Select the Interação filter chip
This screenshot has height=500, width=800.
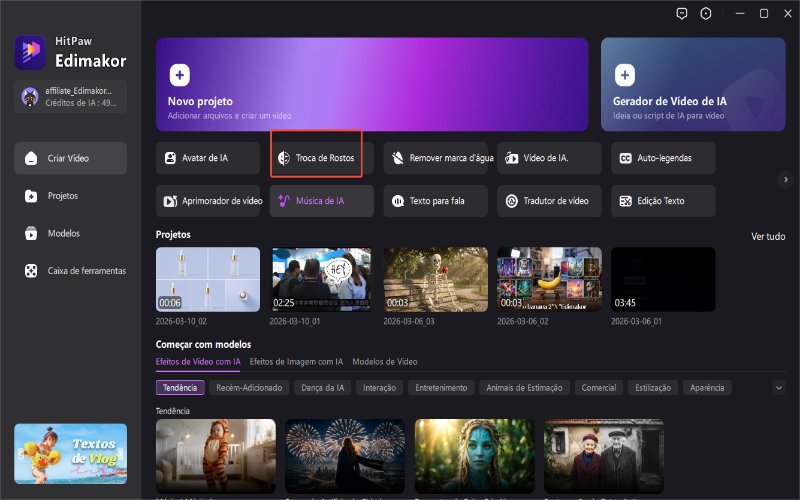[380, 388]
